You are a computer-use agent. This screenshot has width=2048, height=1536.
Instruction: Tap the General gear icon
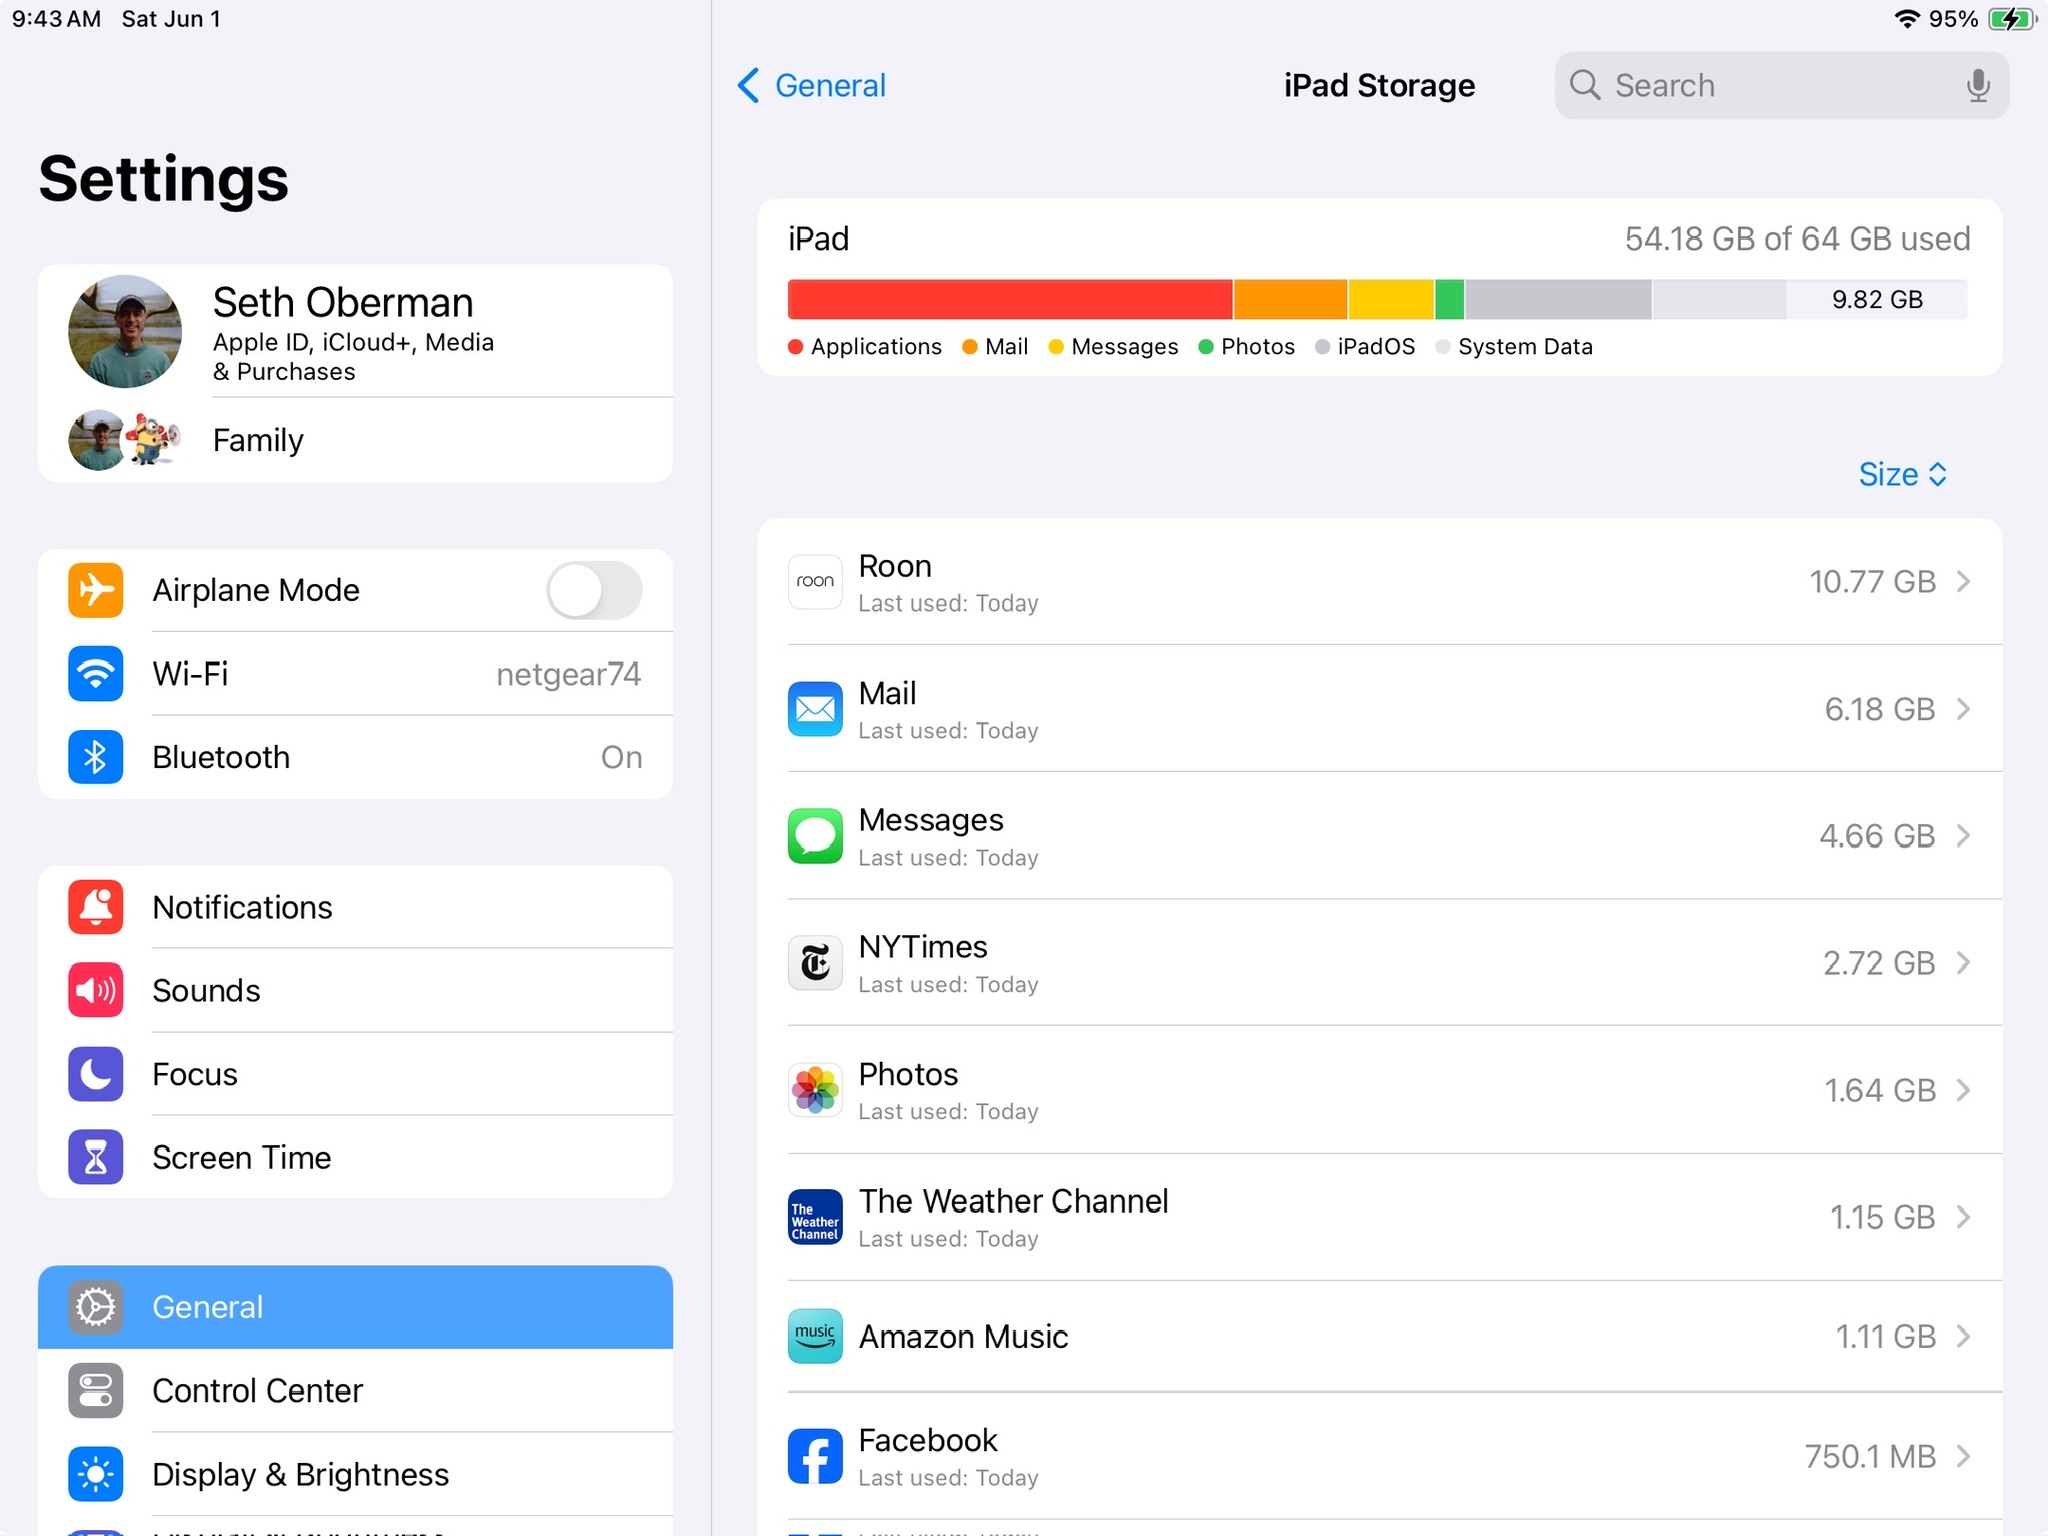click(95, 1307)
